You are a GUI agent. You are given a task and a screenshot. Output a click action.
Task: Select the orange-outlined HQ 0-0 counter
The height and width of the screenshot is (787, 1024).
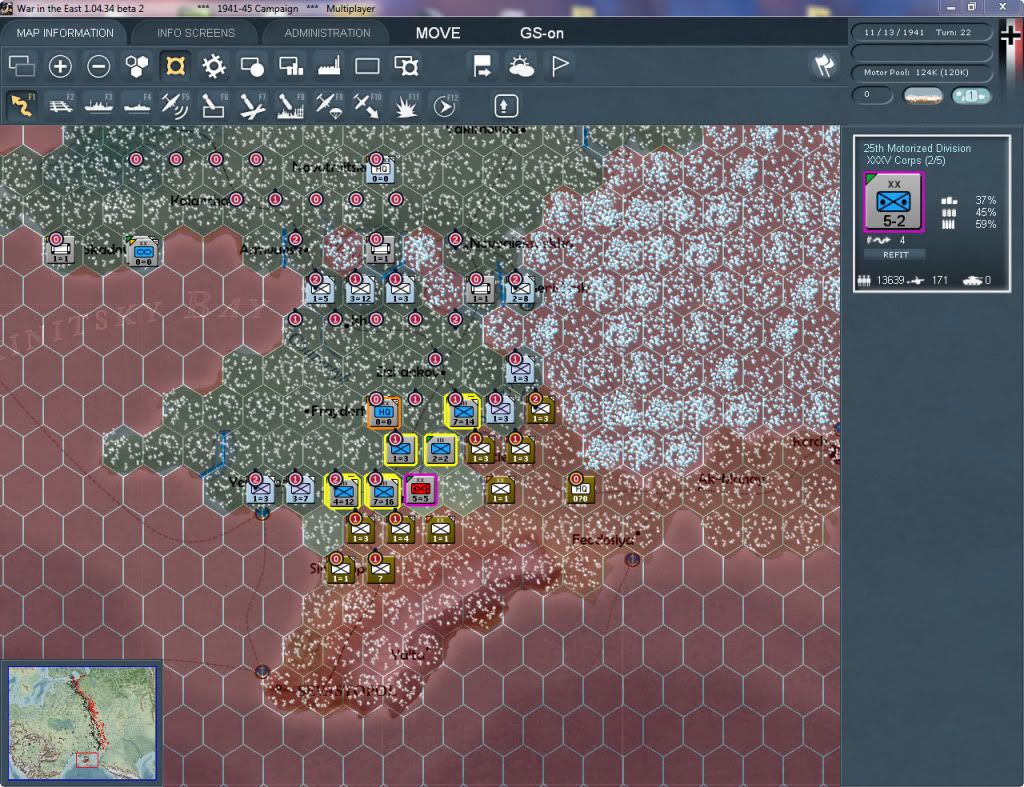tap(383, 413)
